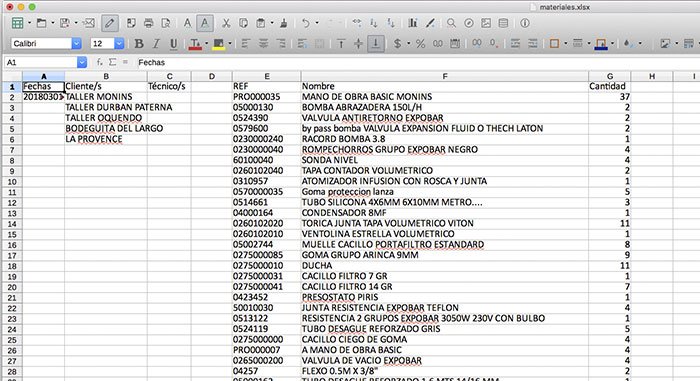Open the Gallery image icon
The width and height of the screenshot is (700, 381).
point(486,23)
